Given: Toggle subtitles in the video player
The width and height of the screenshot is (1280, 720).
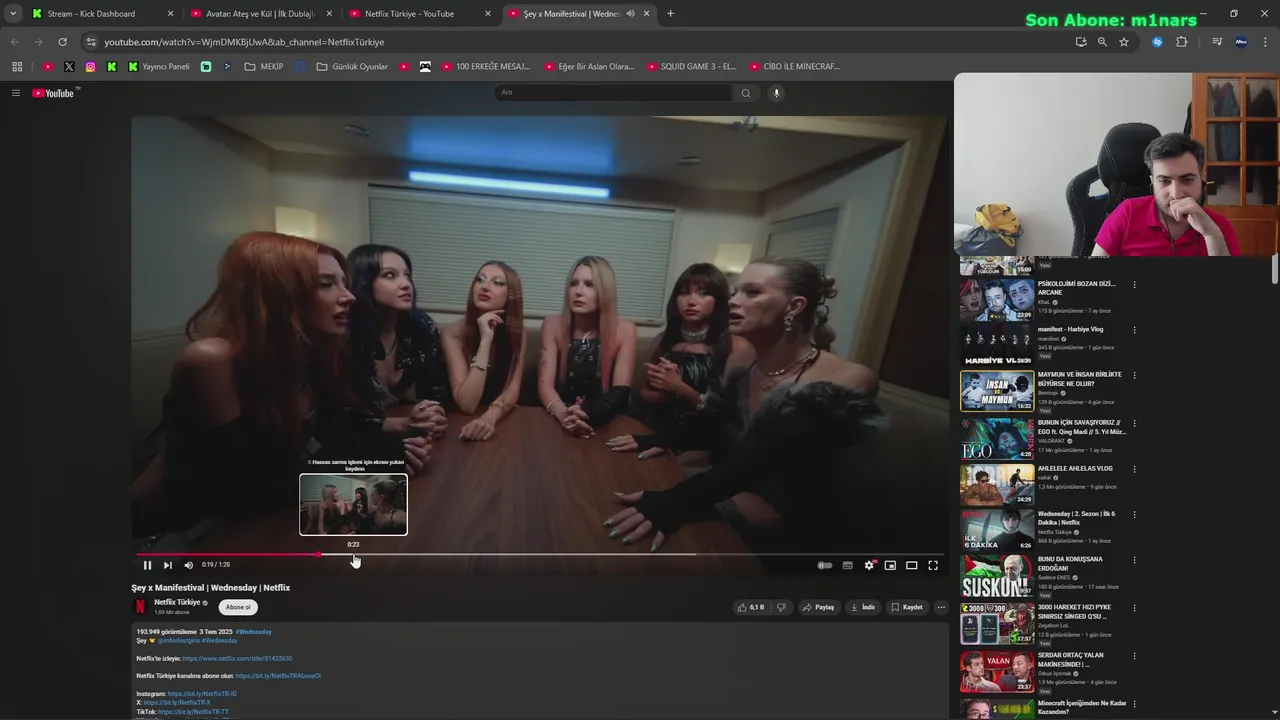Looking at the screenshot, I should [x=848, y=565].
